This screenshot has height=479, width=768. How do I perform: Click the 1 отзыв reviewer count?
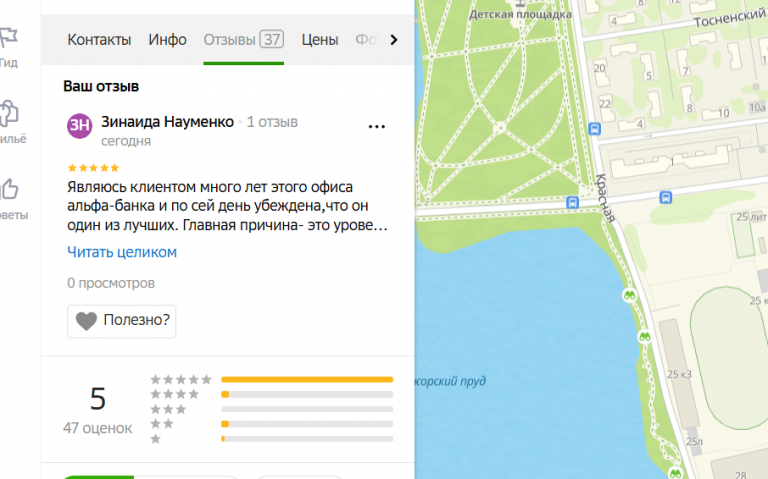[x=272, y=122]
